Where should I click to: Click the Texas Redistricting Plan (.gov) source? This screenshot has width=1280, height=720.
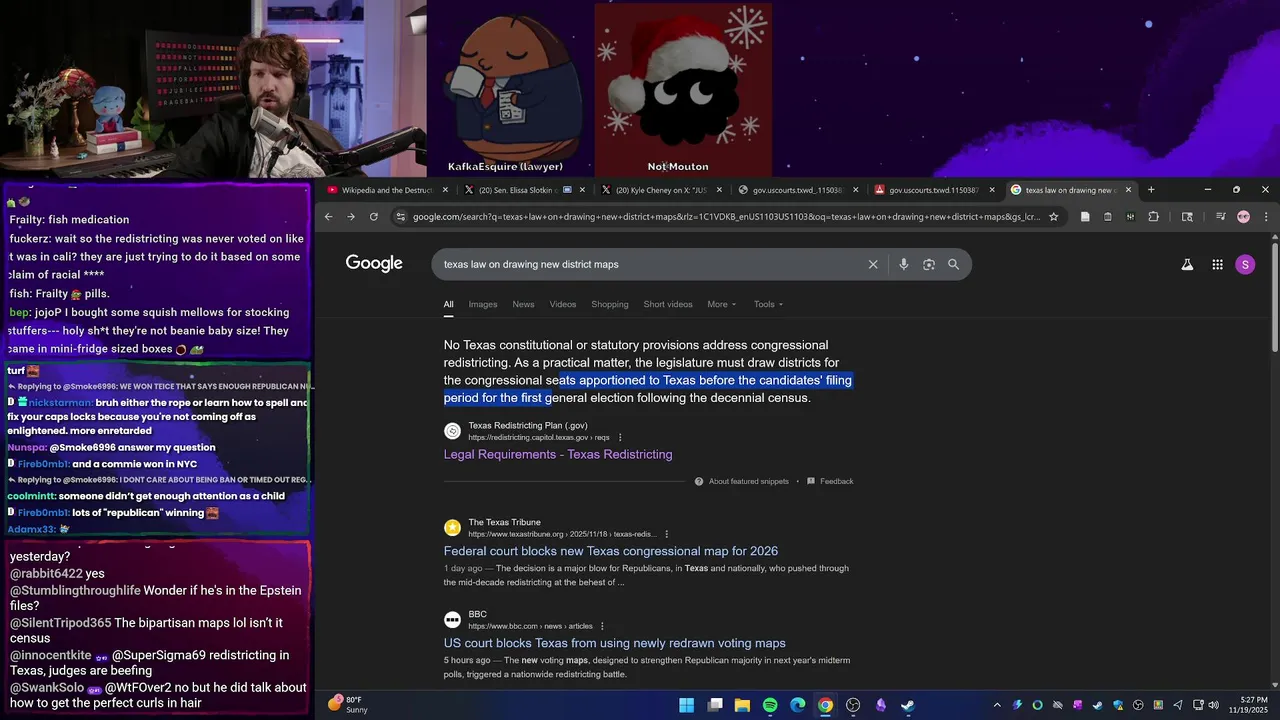point(528,426)
